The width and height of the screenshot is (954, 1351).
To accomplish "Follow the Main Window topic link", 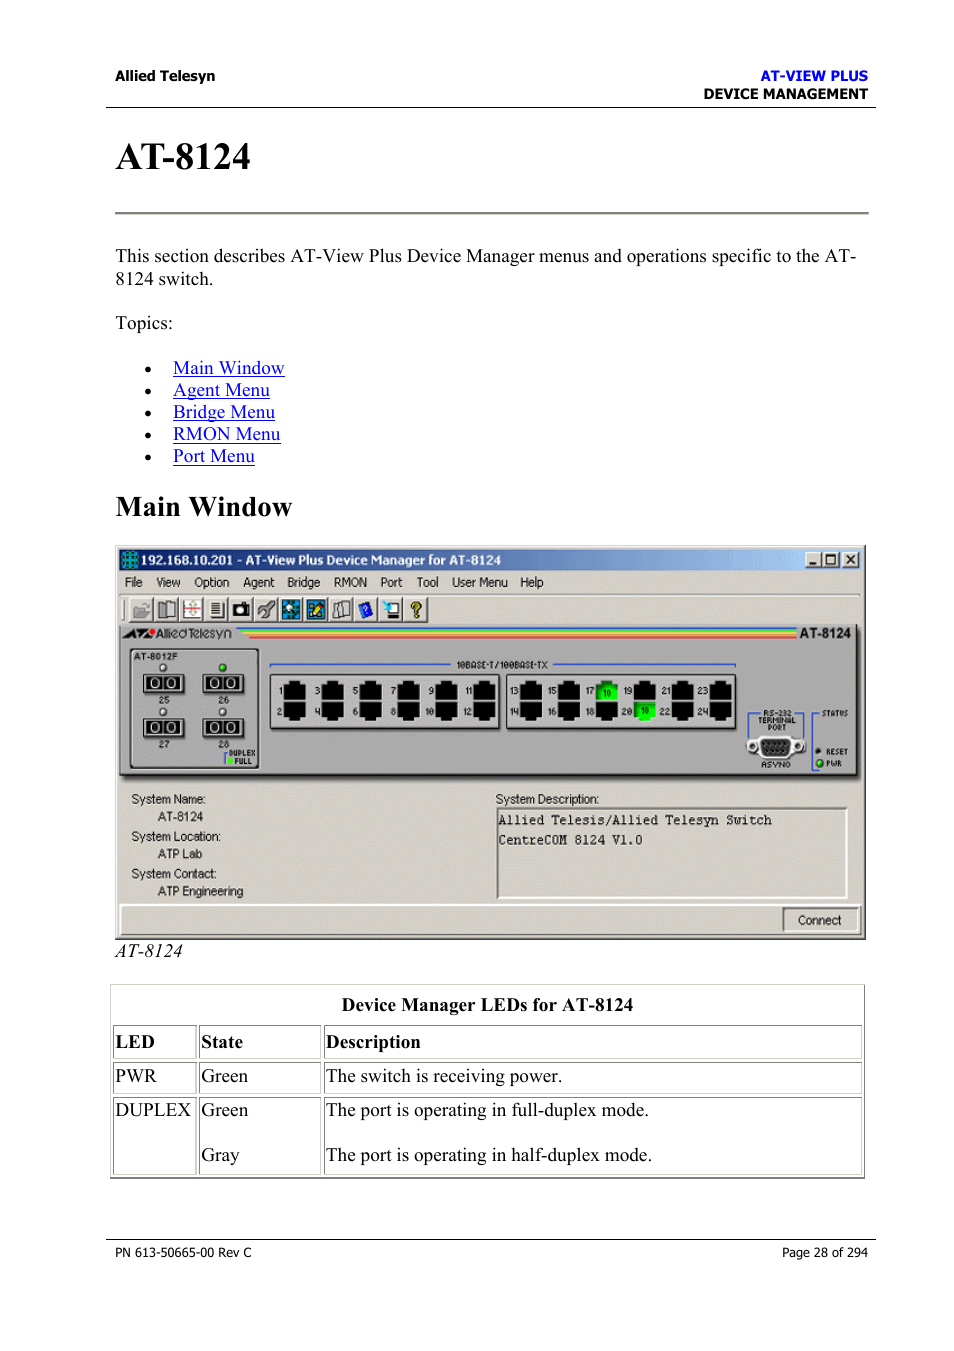I will 228,368.
